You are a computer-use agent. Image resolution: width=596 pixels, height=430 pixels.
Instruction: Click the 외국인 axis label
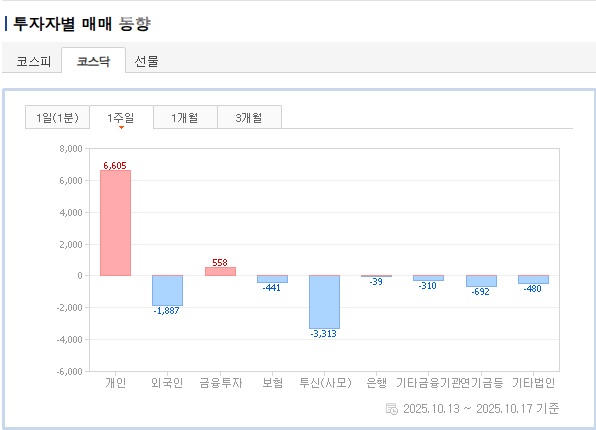tap(167, 382)
